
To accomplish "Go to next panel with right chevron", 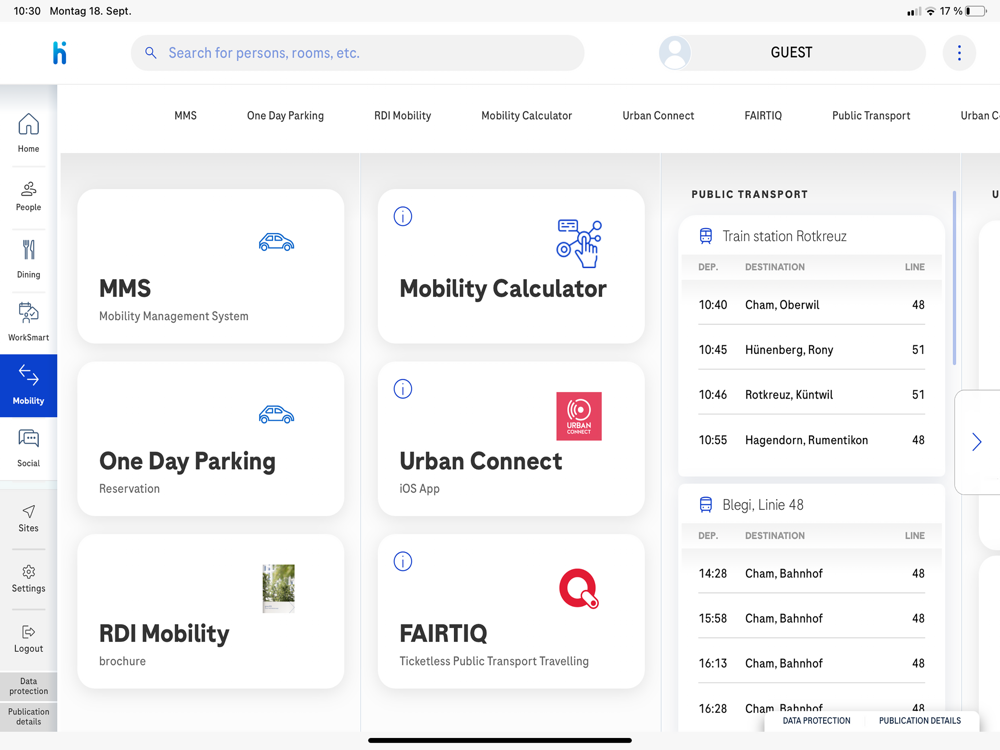I will click(976, 441).
